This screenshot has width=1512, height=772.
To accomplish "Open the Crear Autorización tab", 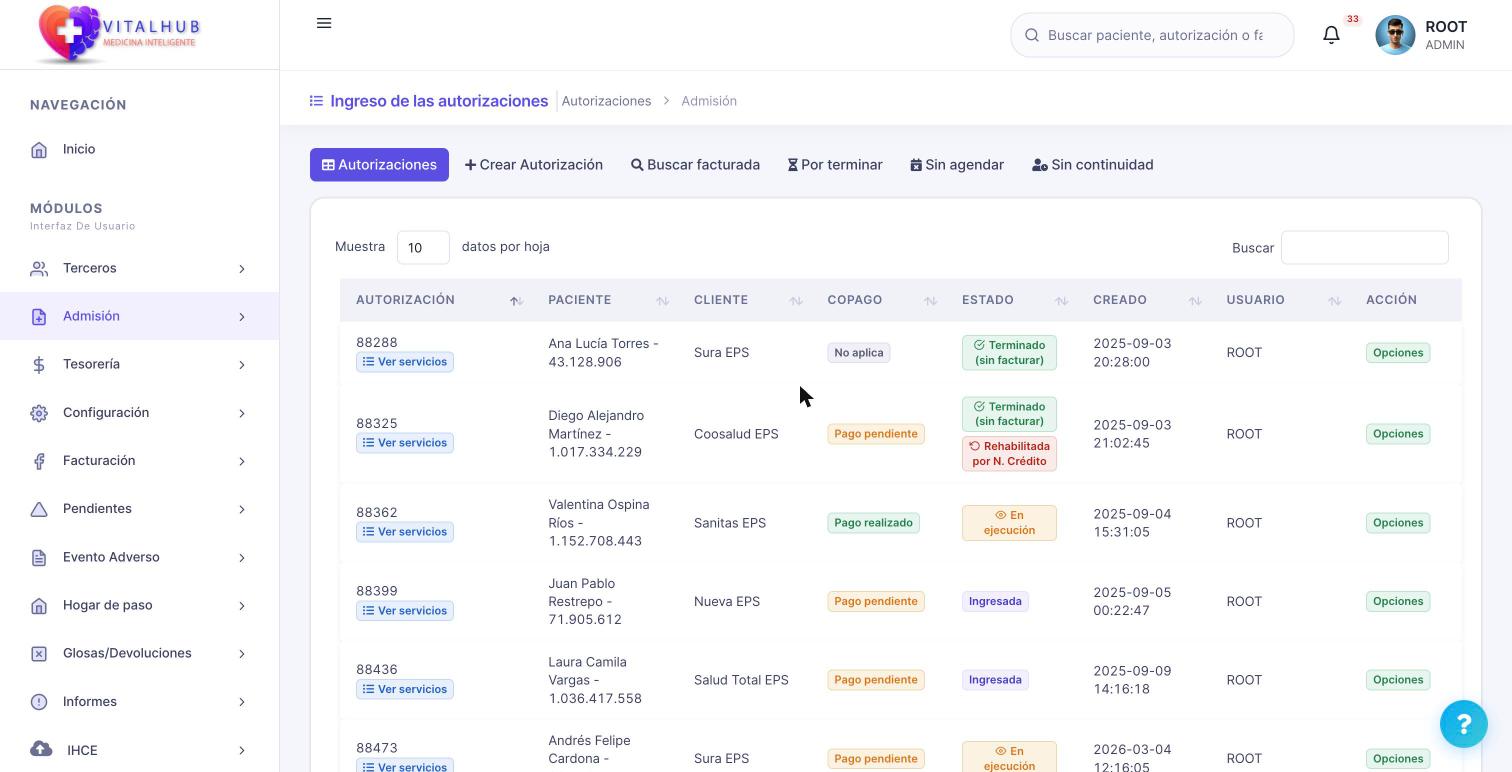I will click(534, 165).
